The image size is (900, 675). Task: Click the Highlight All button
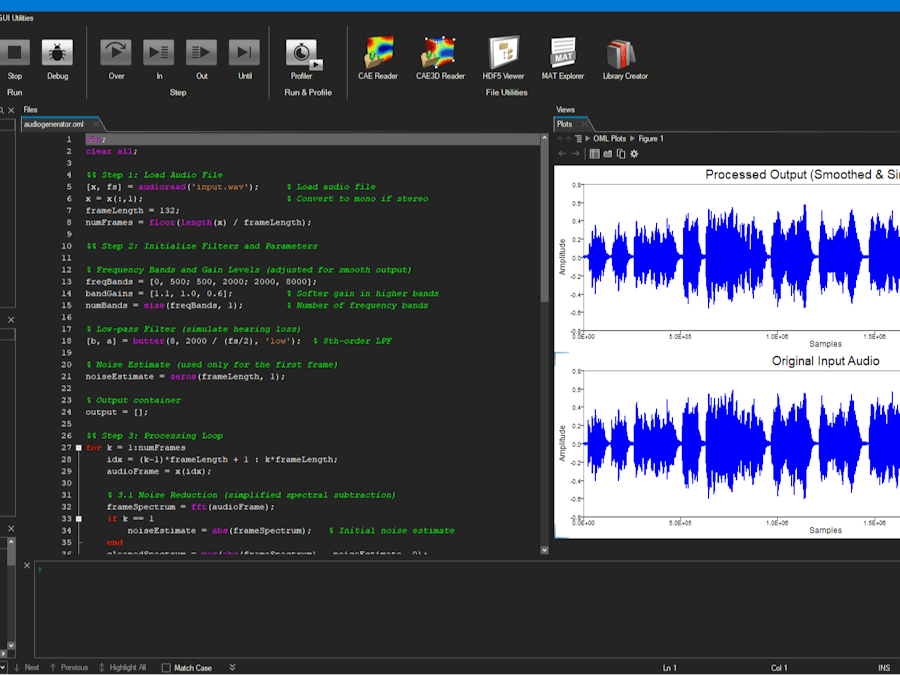tap(122, 668)
